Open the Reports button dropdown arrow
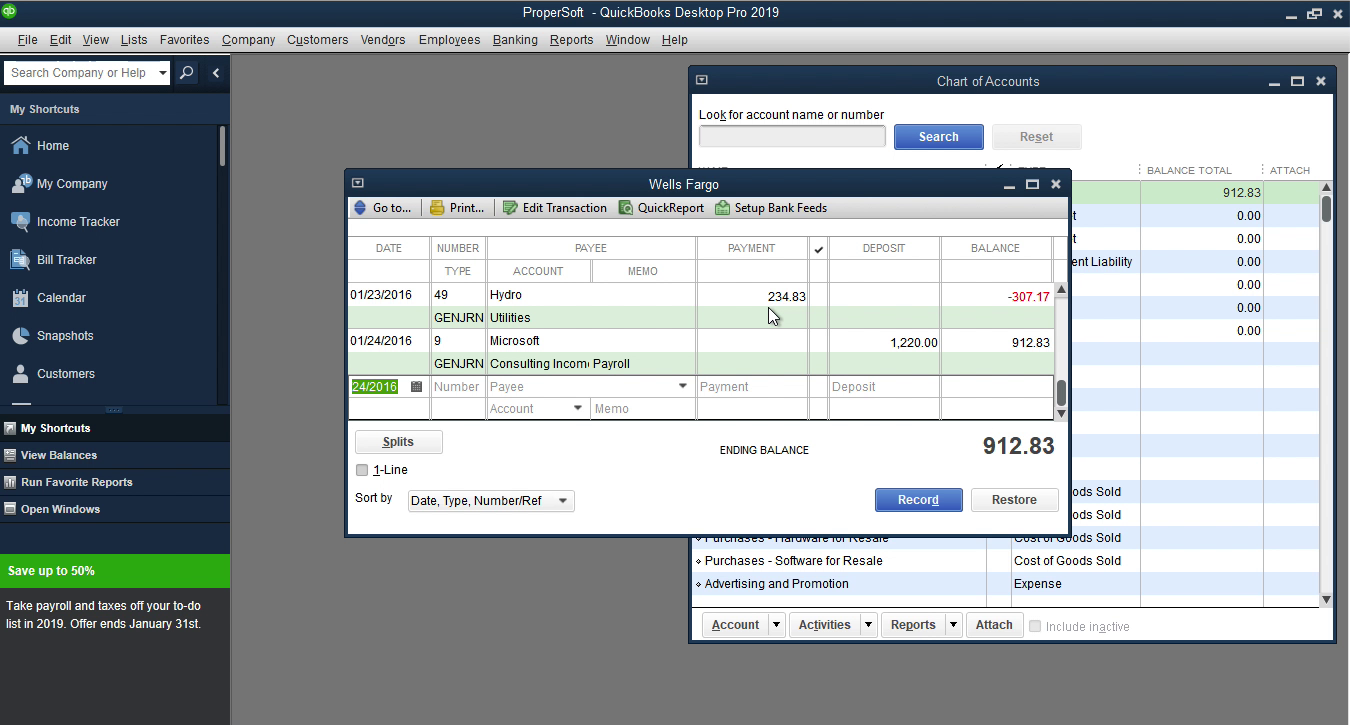The width and height of the screenshot is (1350, 725). point(953,625)
